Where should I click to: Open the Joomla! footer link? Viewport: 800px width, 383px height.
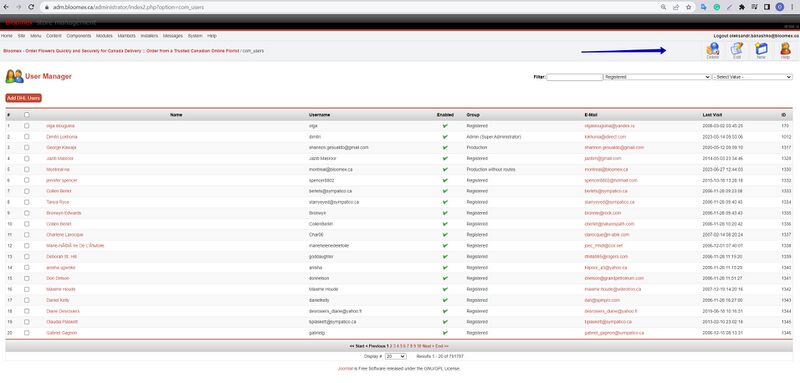(x=345, y=368)
